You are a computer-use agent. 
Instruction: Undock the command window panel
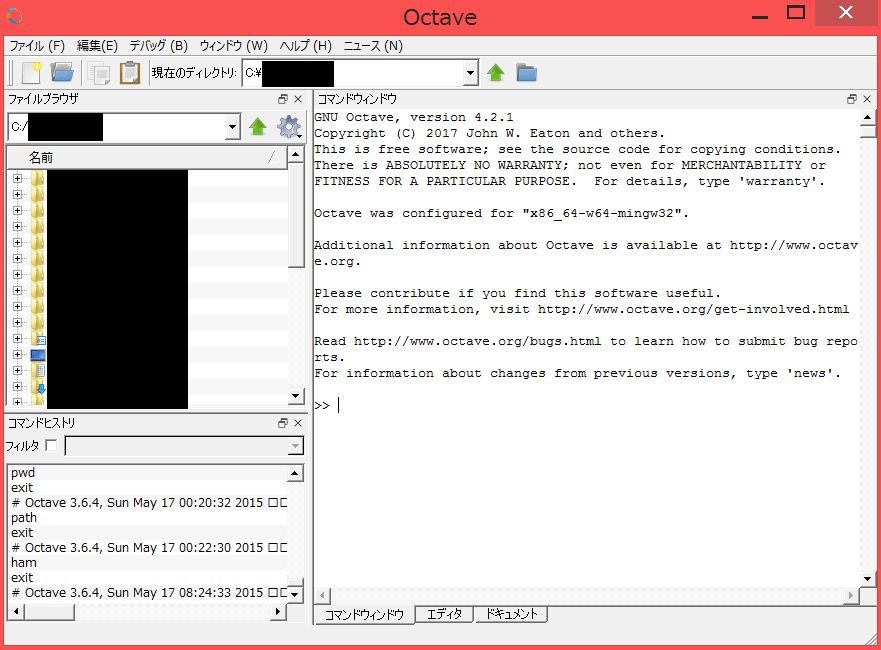[x=852, y=99]
